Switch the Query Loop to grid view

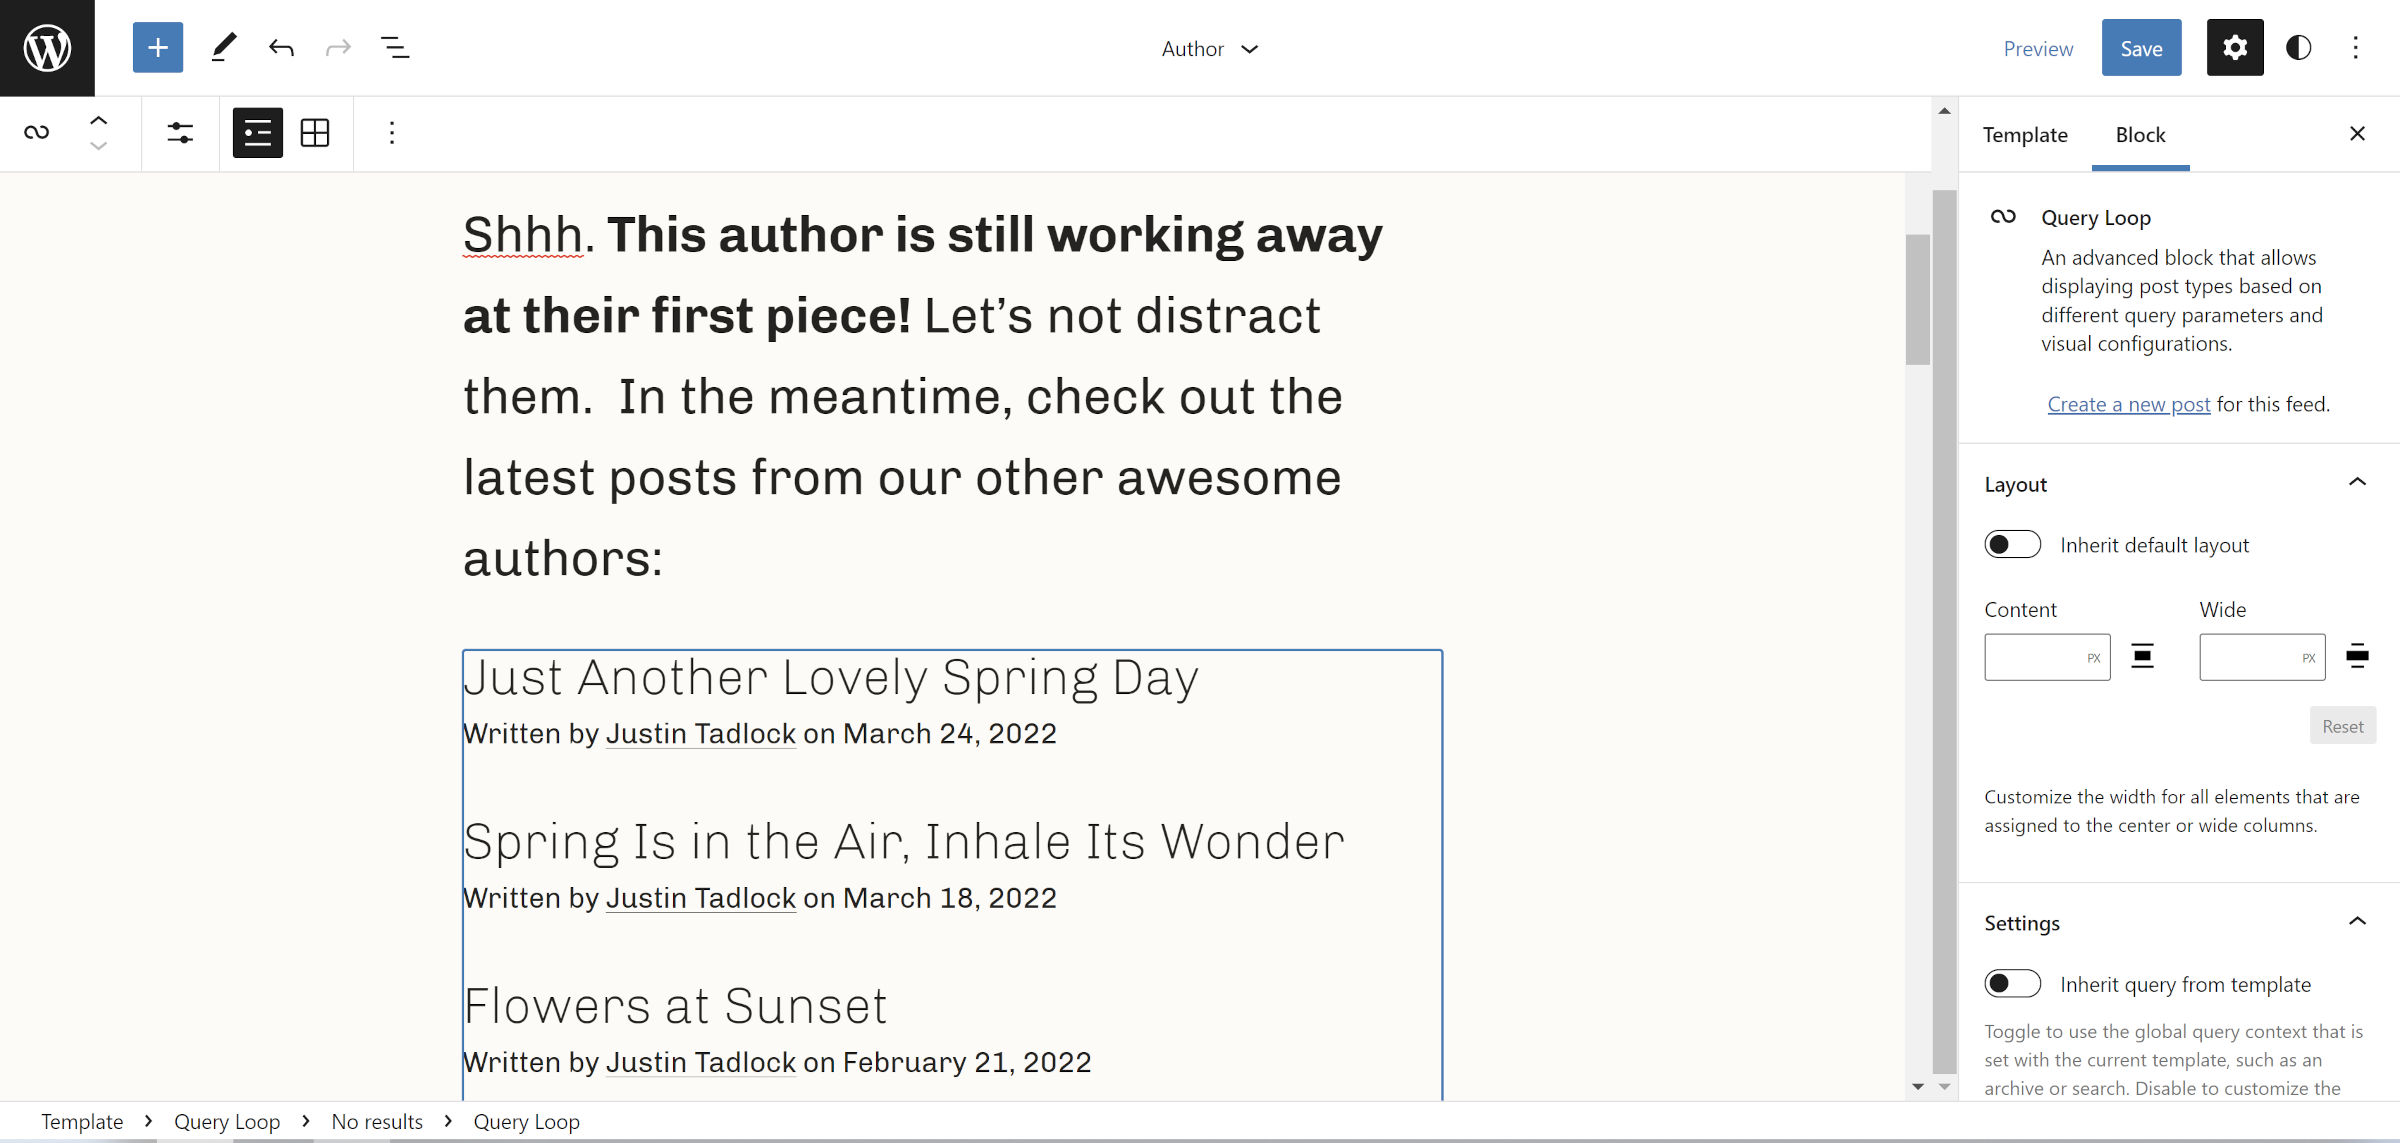point(314,132)
